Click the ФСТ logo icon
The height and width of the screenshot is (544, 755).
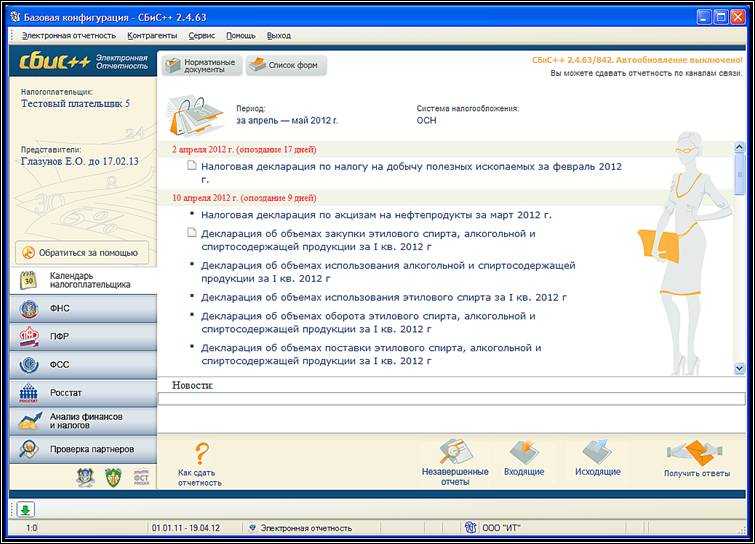pyautogui.click(x=141, y=478)
